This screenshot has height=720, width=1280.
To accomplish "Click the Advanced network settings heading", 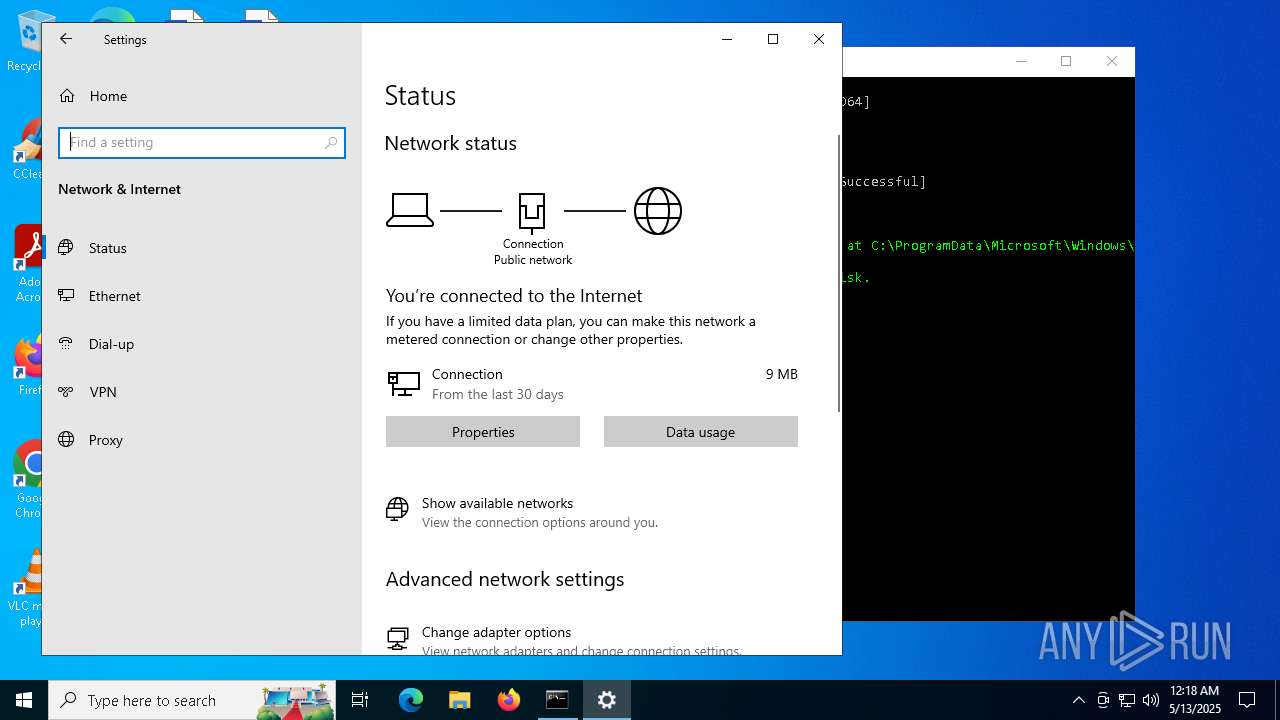I will (x=505, y=579).
